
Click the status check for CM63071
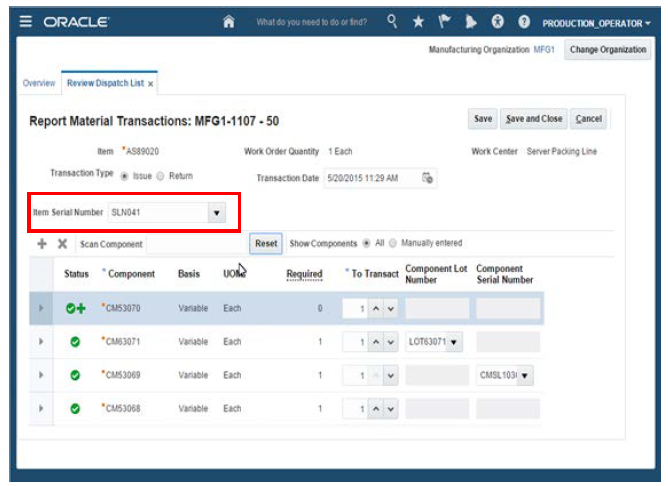tap(75, 342)
